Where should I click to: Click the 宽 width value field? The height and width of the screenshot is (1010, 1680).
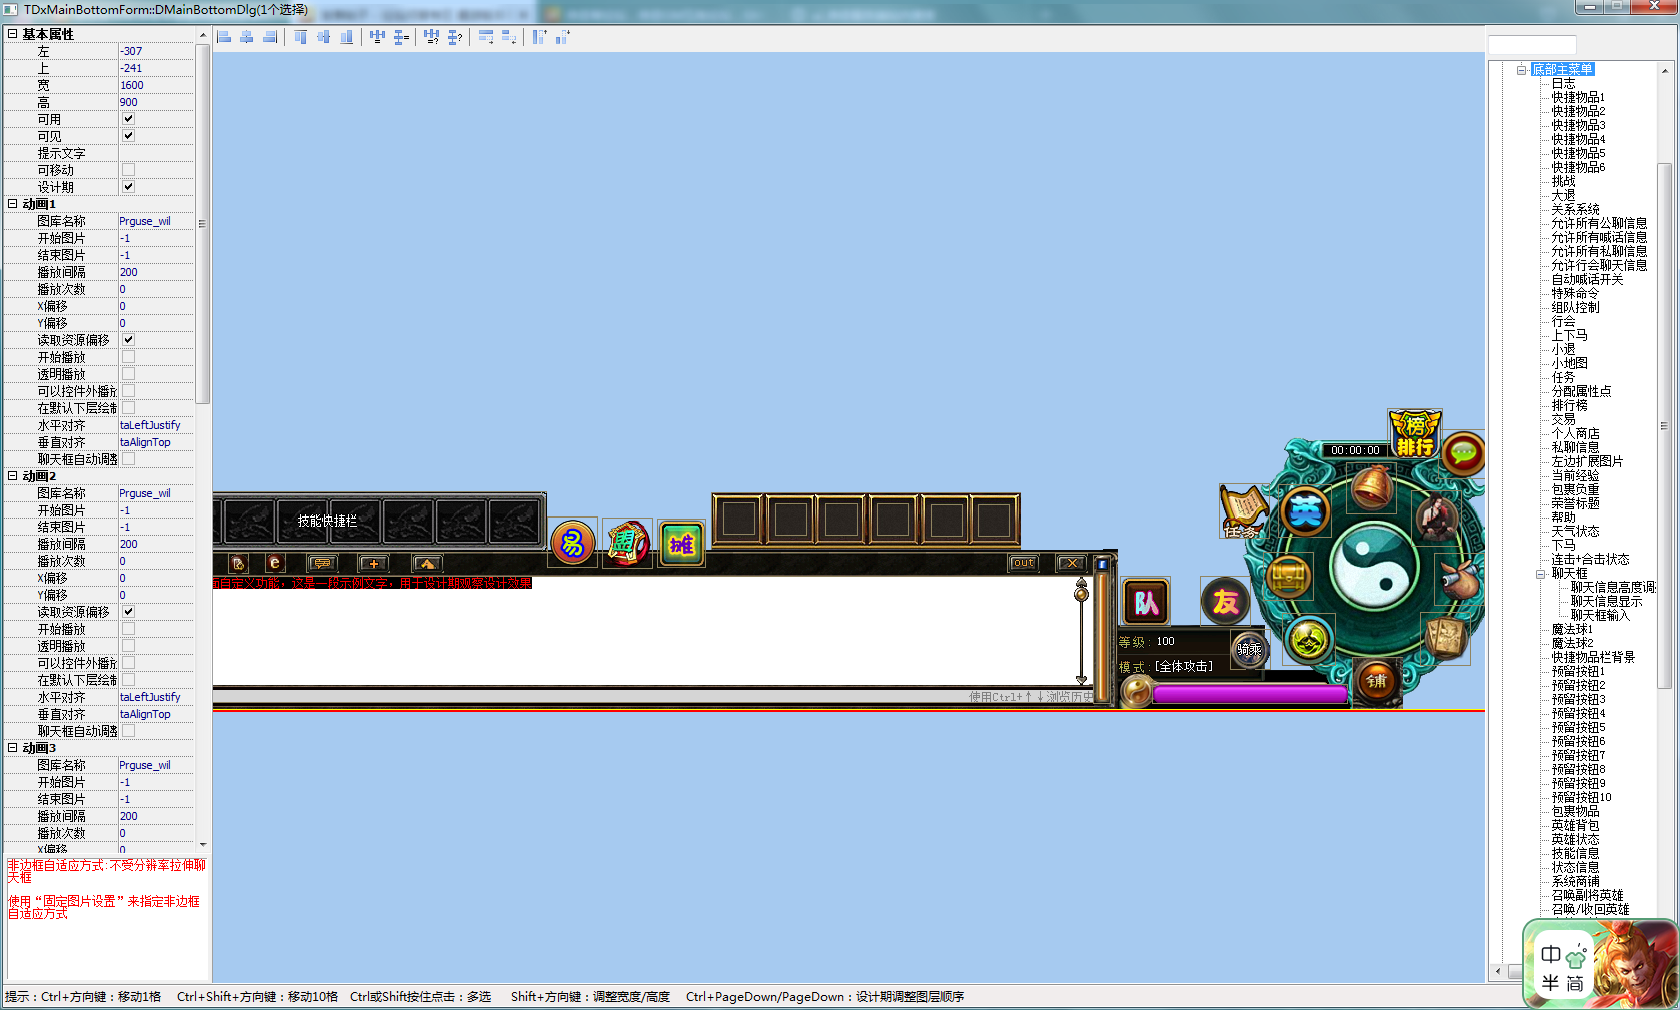tap(156, 85)
